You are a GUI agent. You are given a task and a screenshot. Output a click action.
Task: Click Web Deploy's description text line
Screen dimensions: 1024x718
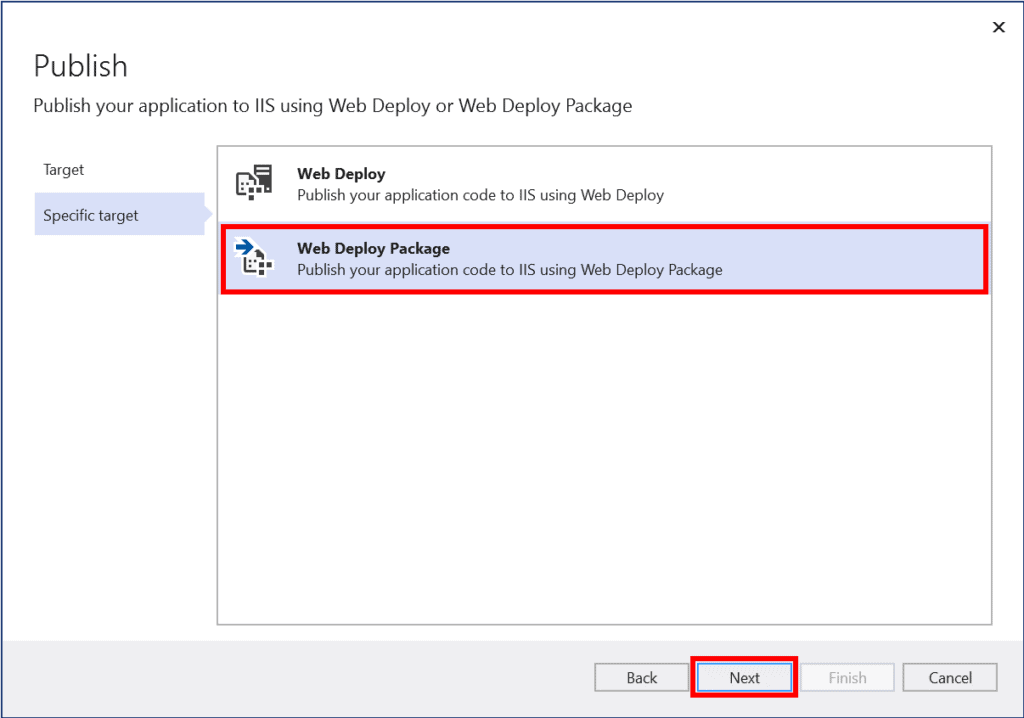click(x=480, y=195)
